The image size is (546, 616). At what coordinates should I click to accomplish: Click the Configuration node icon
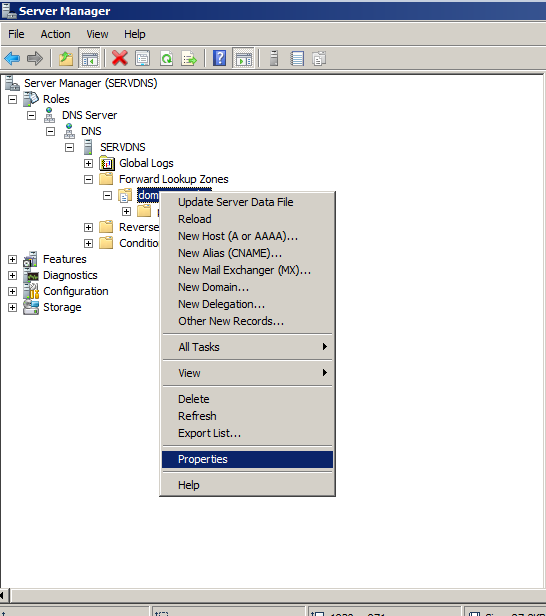pos(31,291)
